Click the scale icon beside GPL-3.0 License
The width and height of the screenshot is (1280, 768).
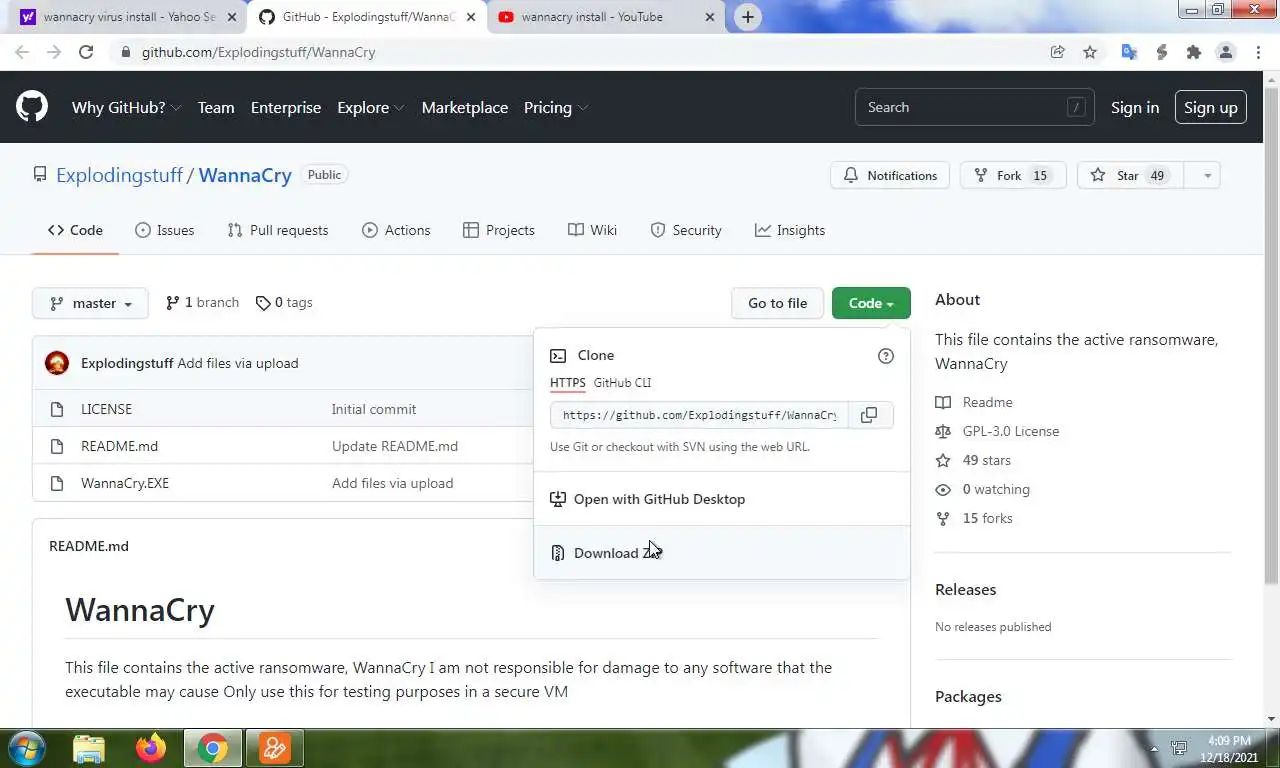(943, 432)
